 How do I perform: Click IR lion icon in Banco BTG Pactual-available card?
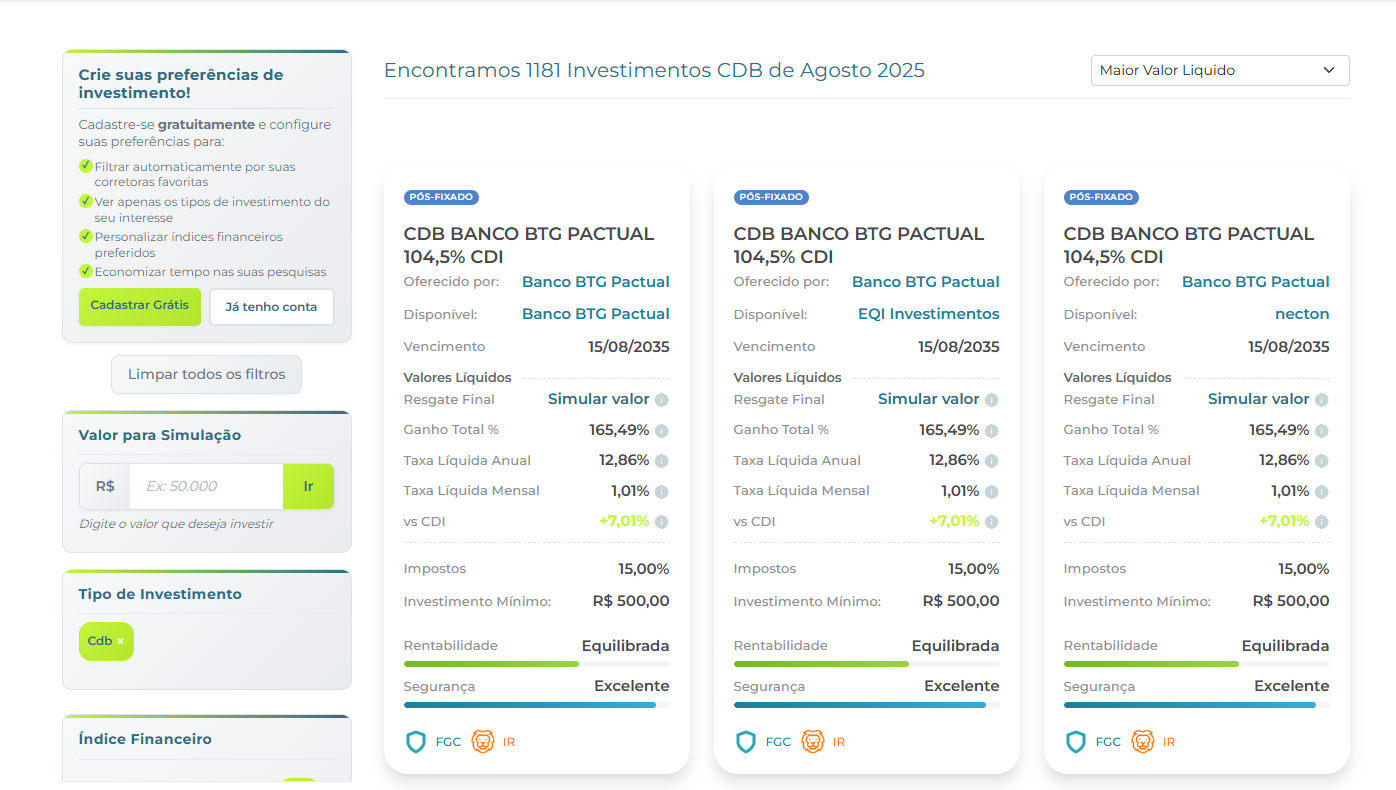pos(483,742)
